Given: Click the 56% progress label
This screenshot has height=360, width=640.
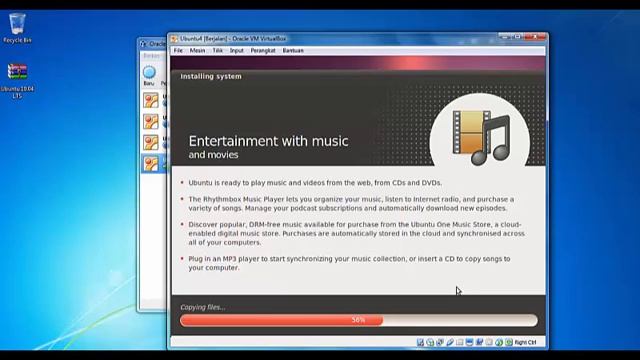Looking at the screenshot, I should (x=358, y=320).
